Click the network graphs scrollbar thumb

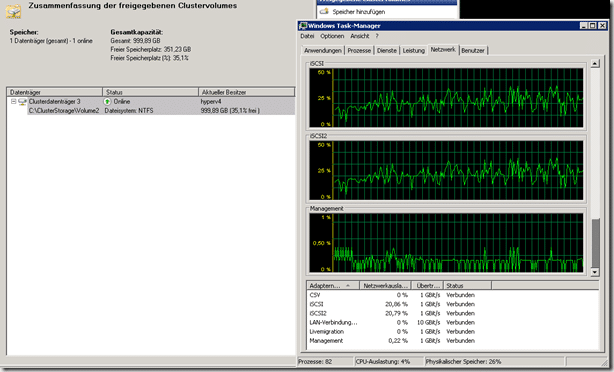point(595,243)
